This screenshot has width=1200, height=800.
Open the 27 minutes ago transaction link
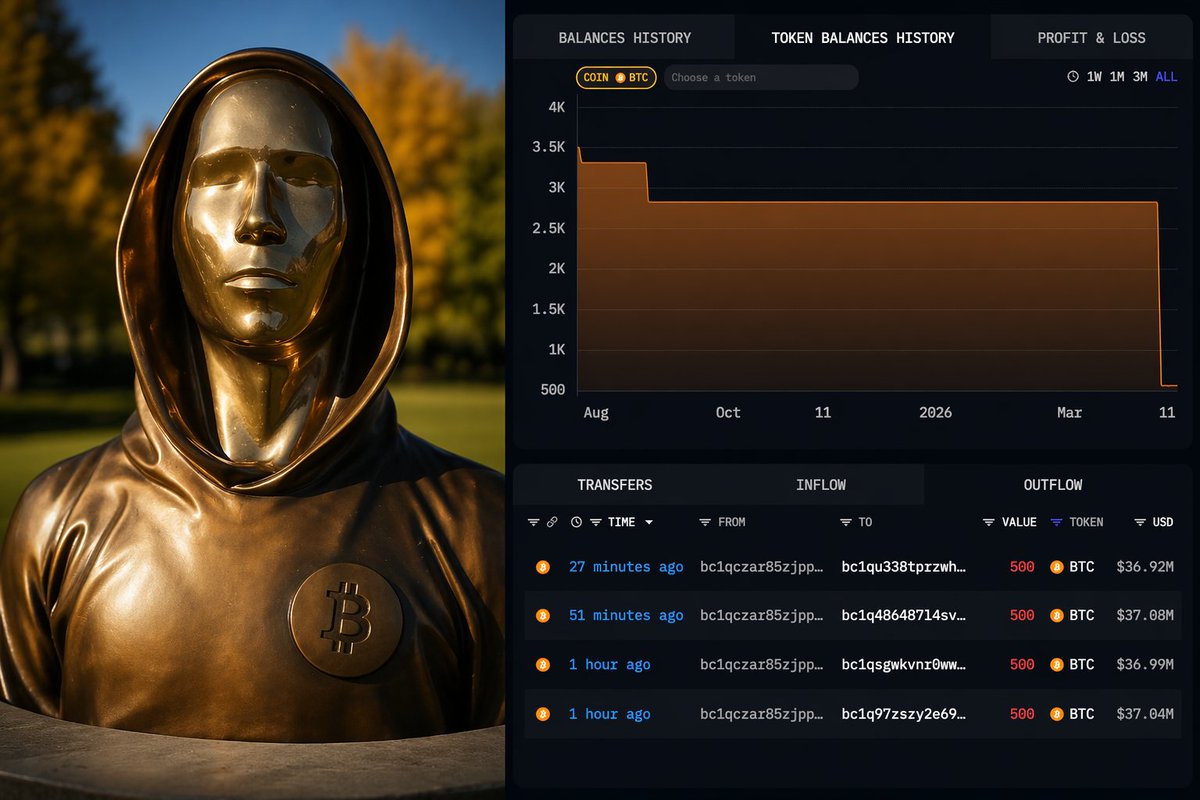[626, 567]
